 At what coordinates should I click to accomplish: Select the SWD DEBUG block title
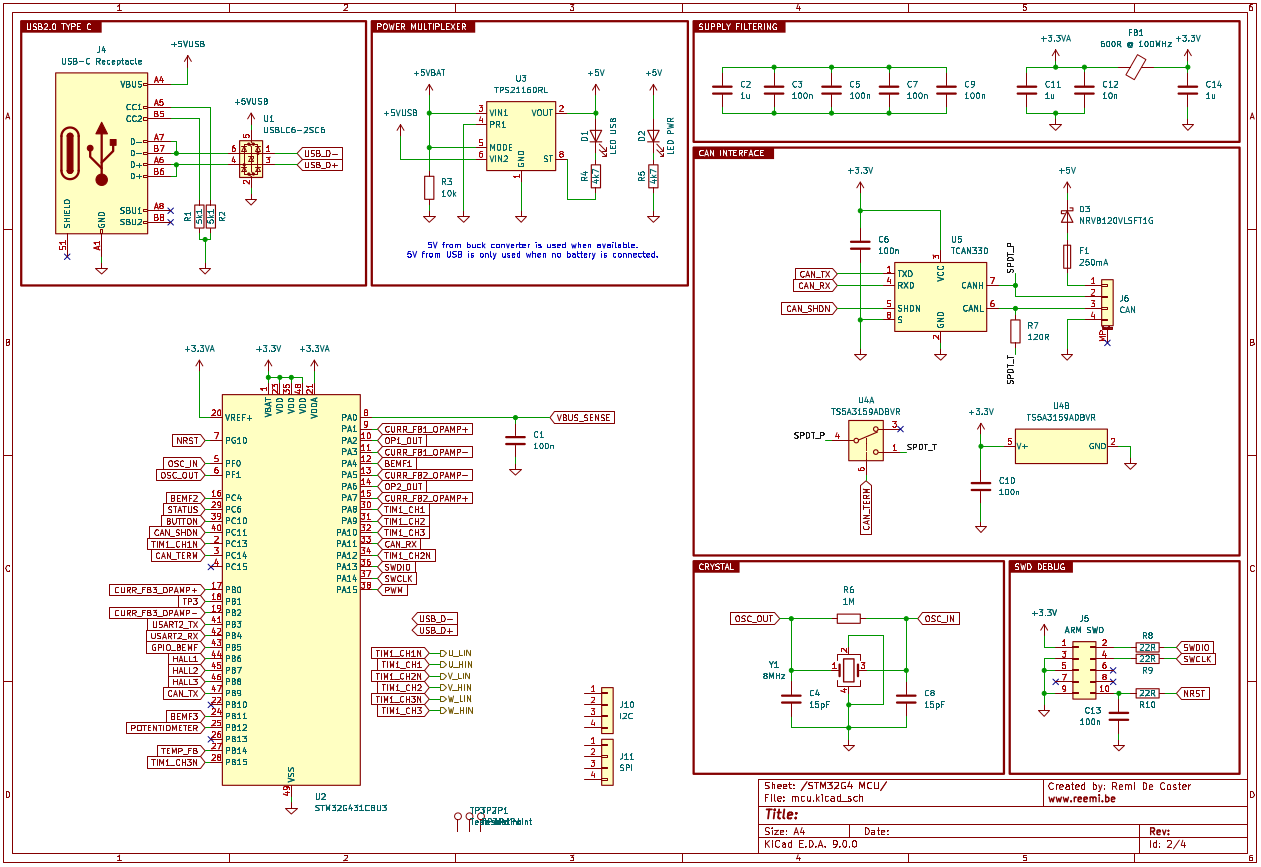(1041, 567)
